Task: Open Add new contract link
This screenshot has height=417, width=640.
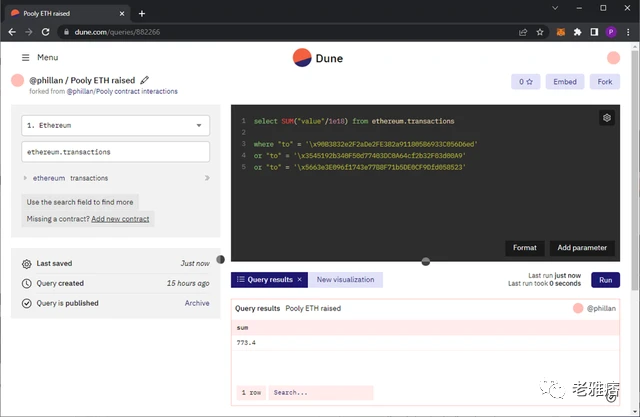Action: point(120,219)
